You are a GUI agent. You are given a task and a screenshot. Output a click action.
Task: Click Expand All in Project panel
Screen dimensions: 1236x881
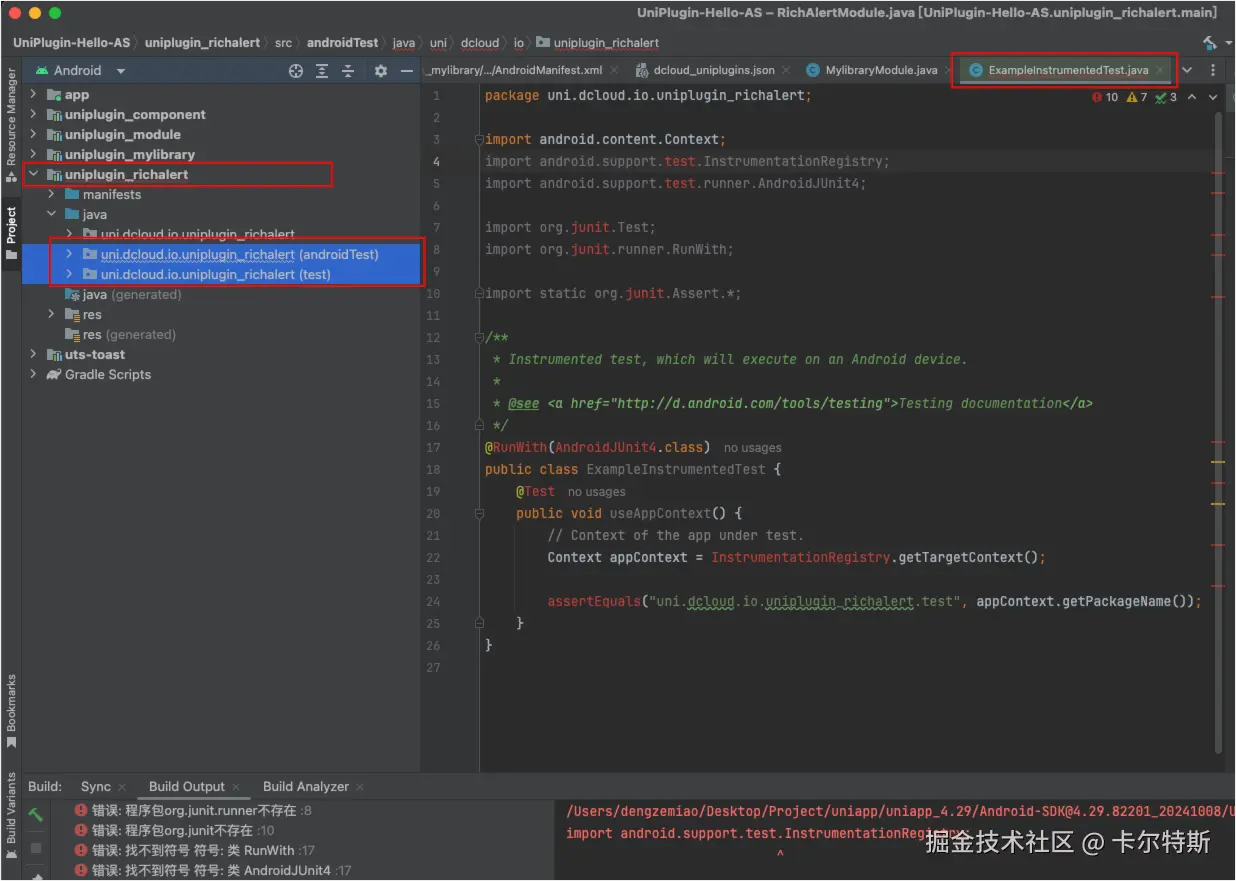[322, 71]
